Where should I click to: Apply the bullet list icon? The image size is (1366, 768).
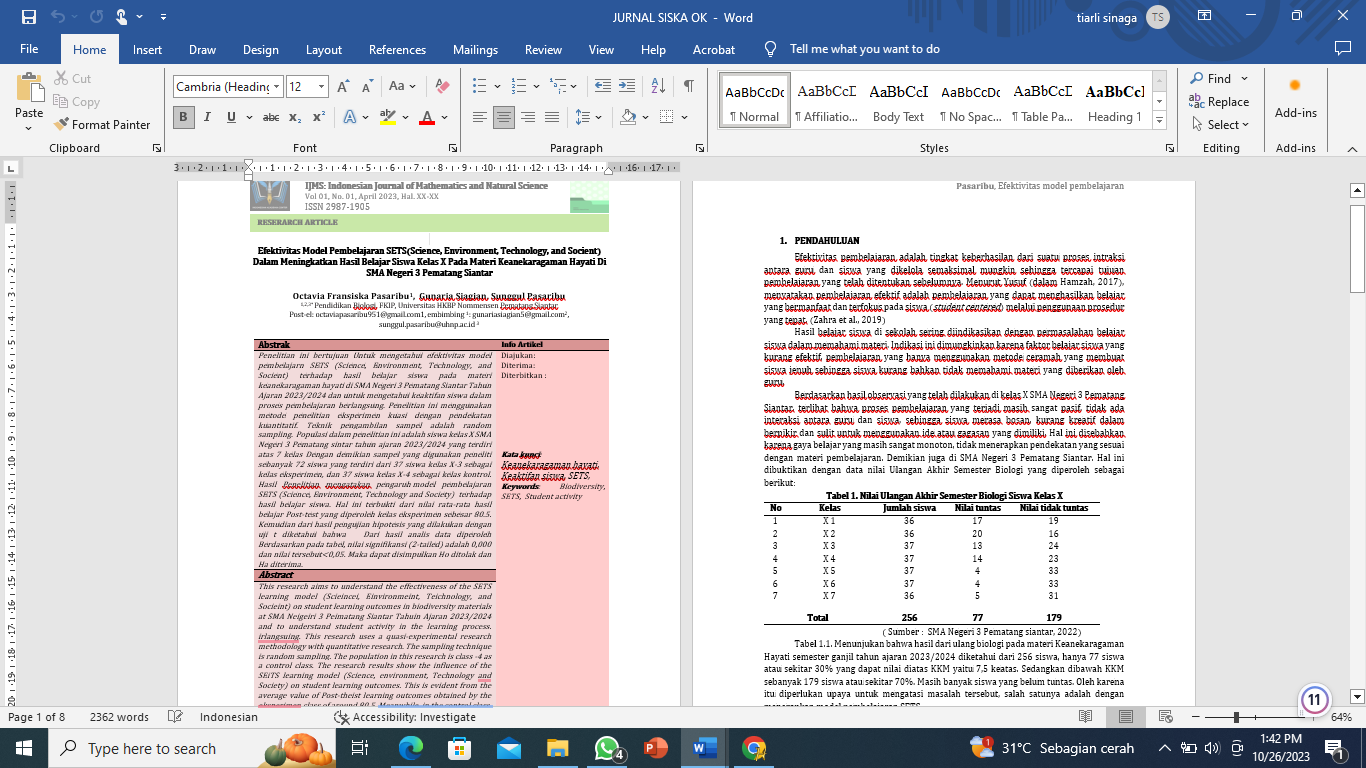(x=480, y=87)
